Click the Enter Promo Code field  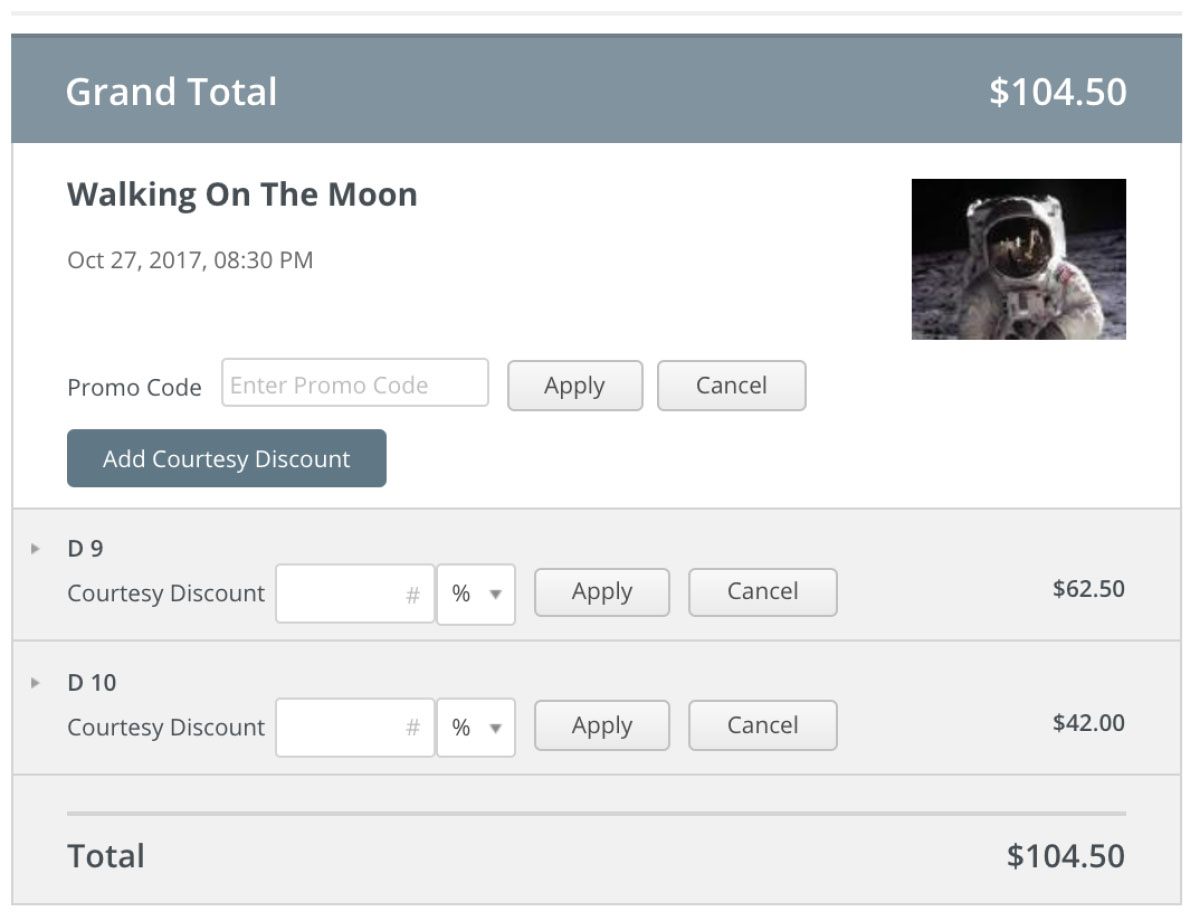pyautogui.click(x=355, y=384)
